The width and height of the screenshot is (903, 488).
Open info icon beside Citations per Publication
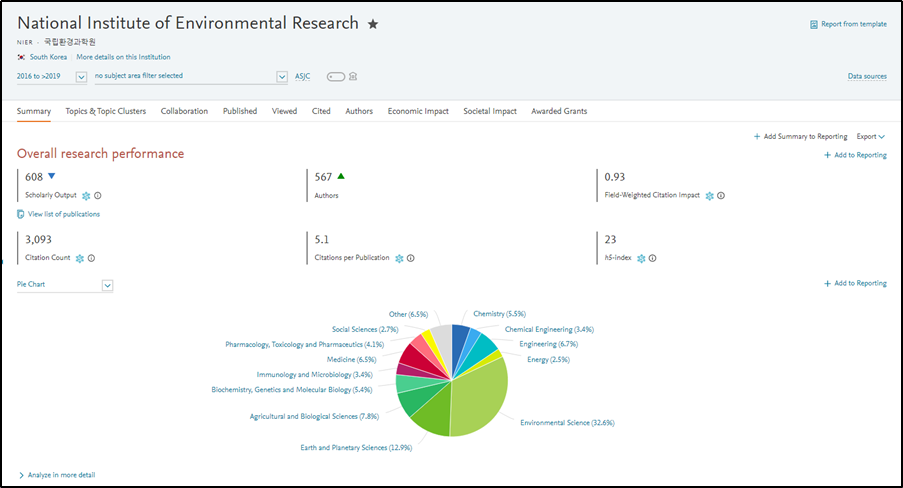tap(411, 259)
